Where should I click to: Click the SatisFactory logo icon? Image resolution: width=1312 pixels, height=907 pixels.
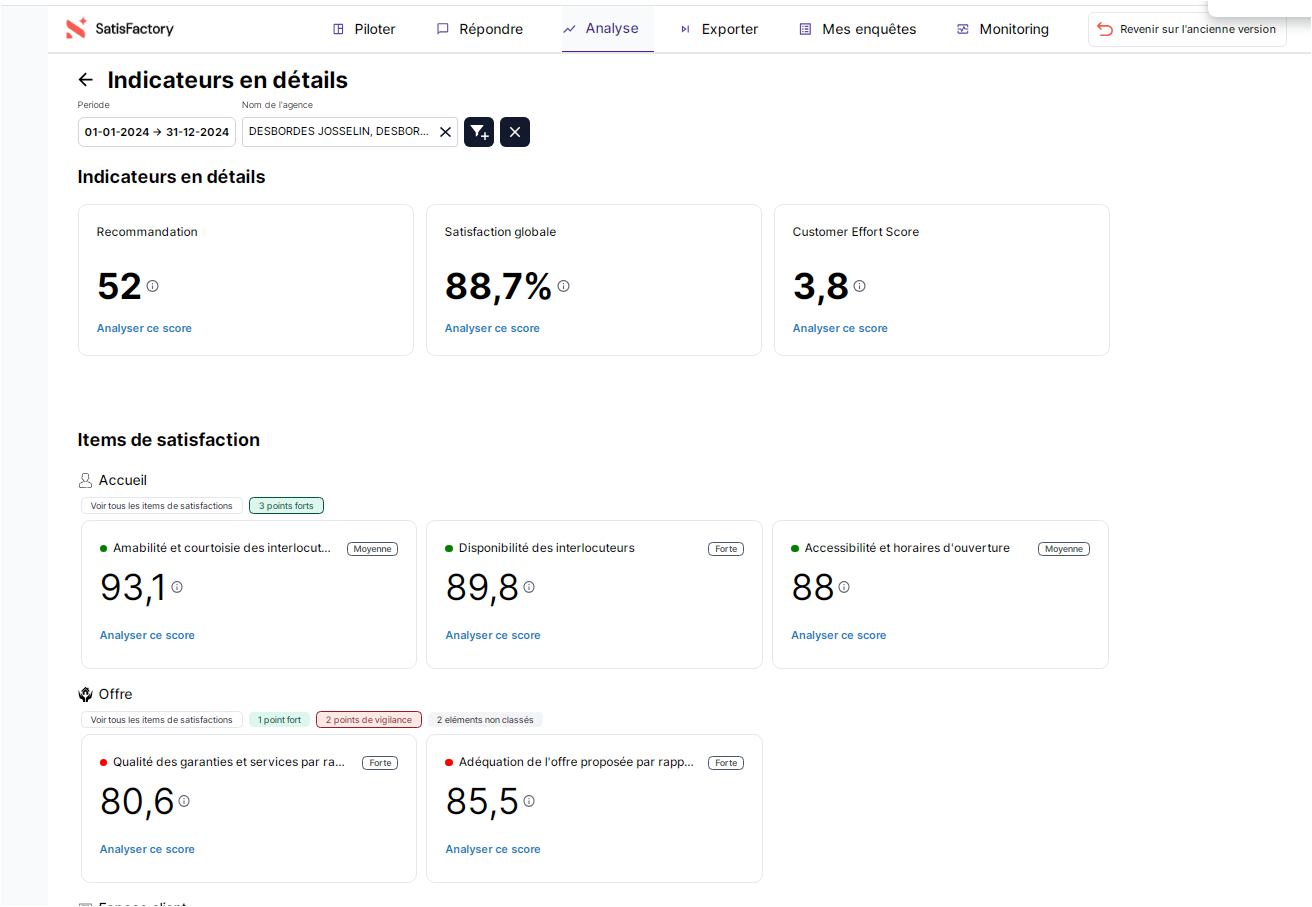point(76,29)
